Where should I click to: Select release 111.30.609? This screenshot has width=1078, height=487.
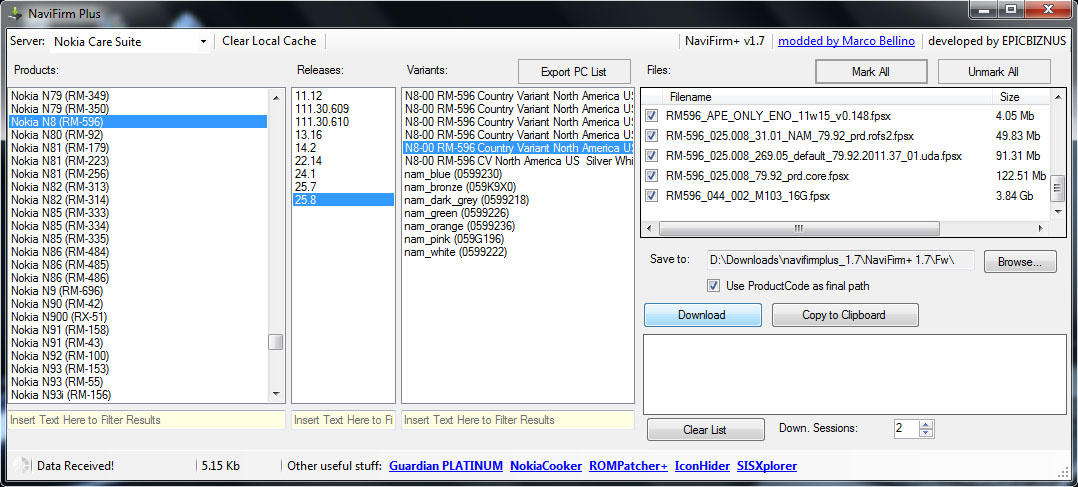point(343,109)
